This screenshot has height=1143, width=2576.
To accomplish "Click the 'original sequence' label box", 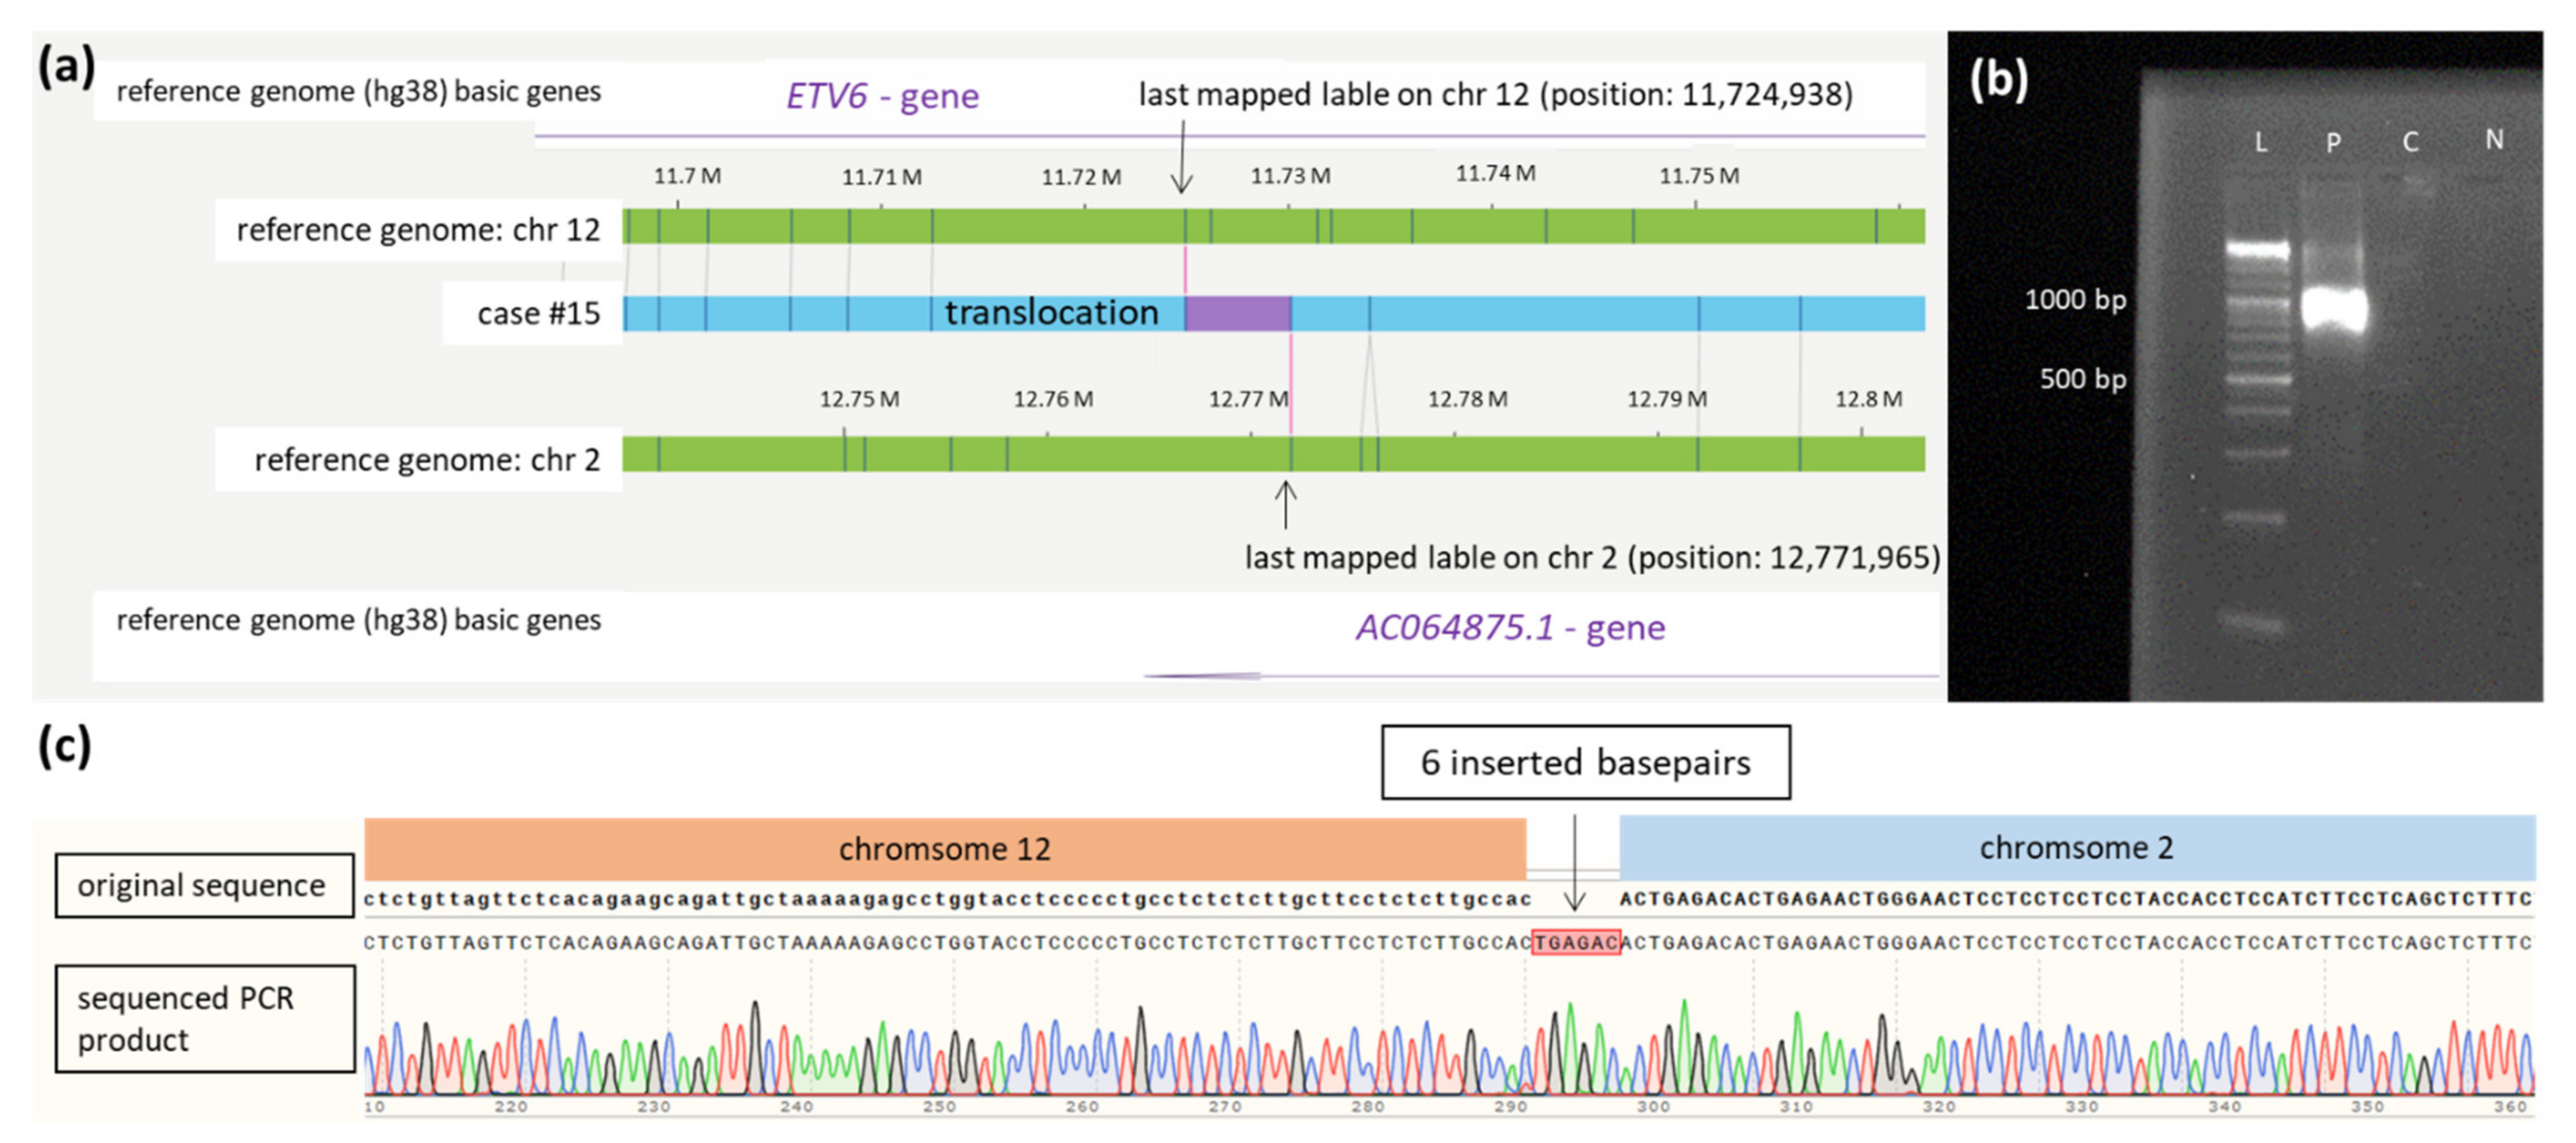I will tap(204, 885).
